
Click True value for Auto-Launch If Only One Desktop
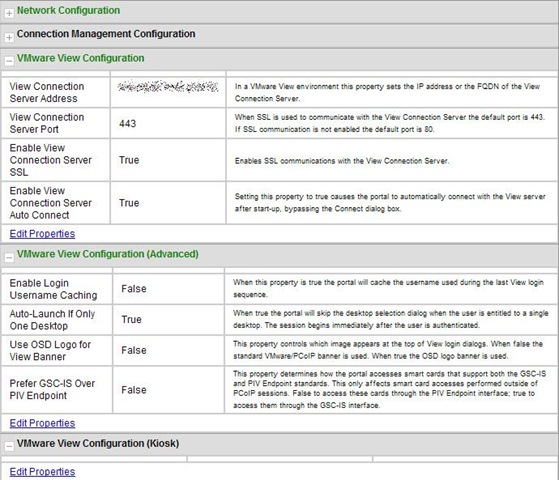coord(131,320)
